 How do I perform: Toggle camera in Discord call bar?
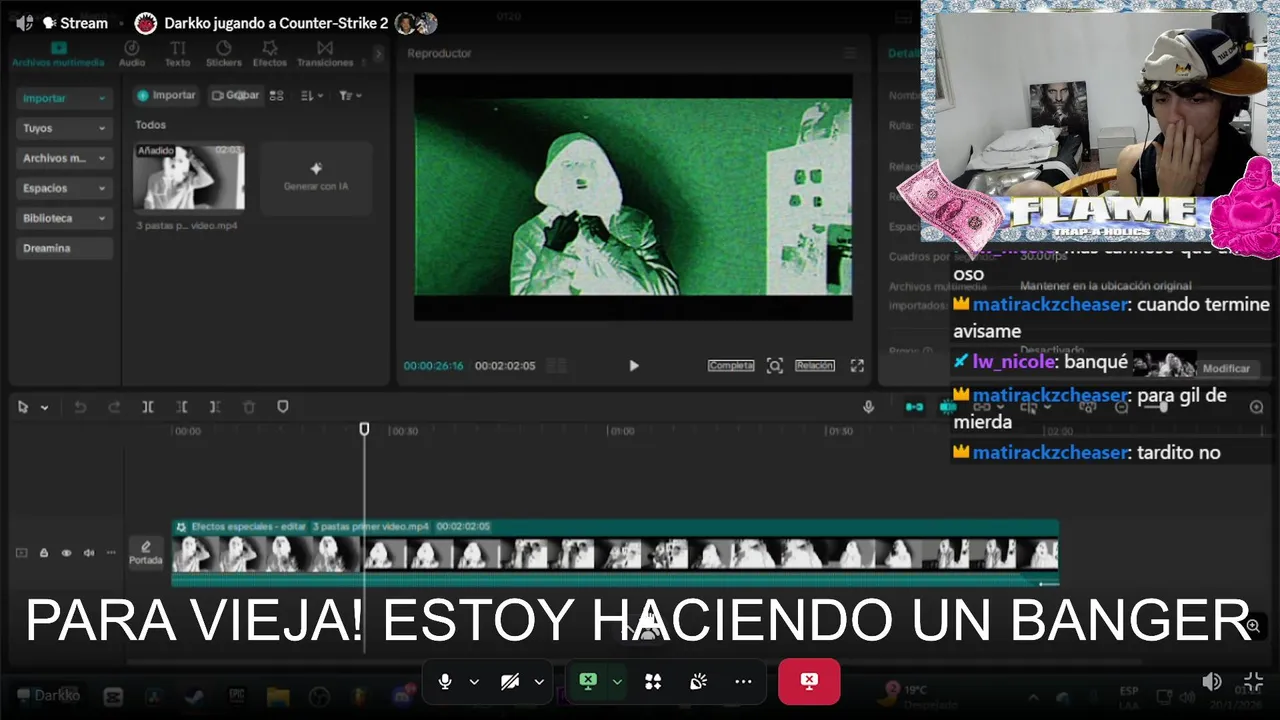(x=510, y=681)
